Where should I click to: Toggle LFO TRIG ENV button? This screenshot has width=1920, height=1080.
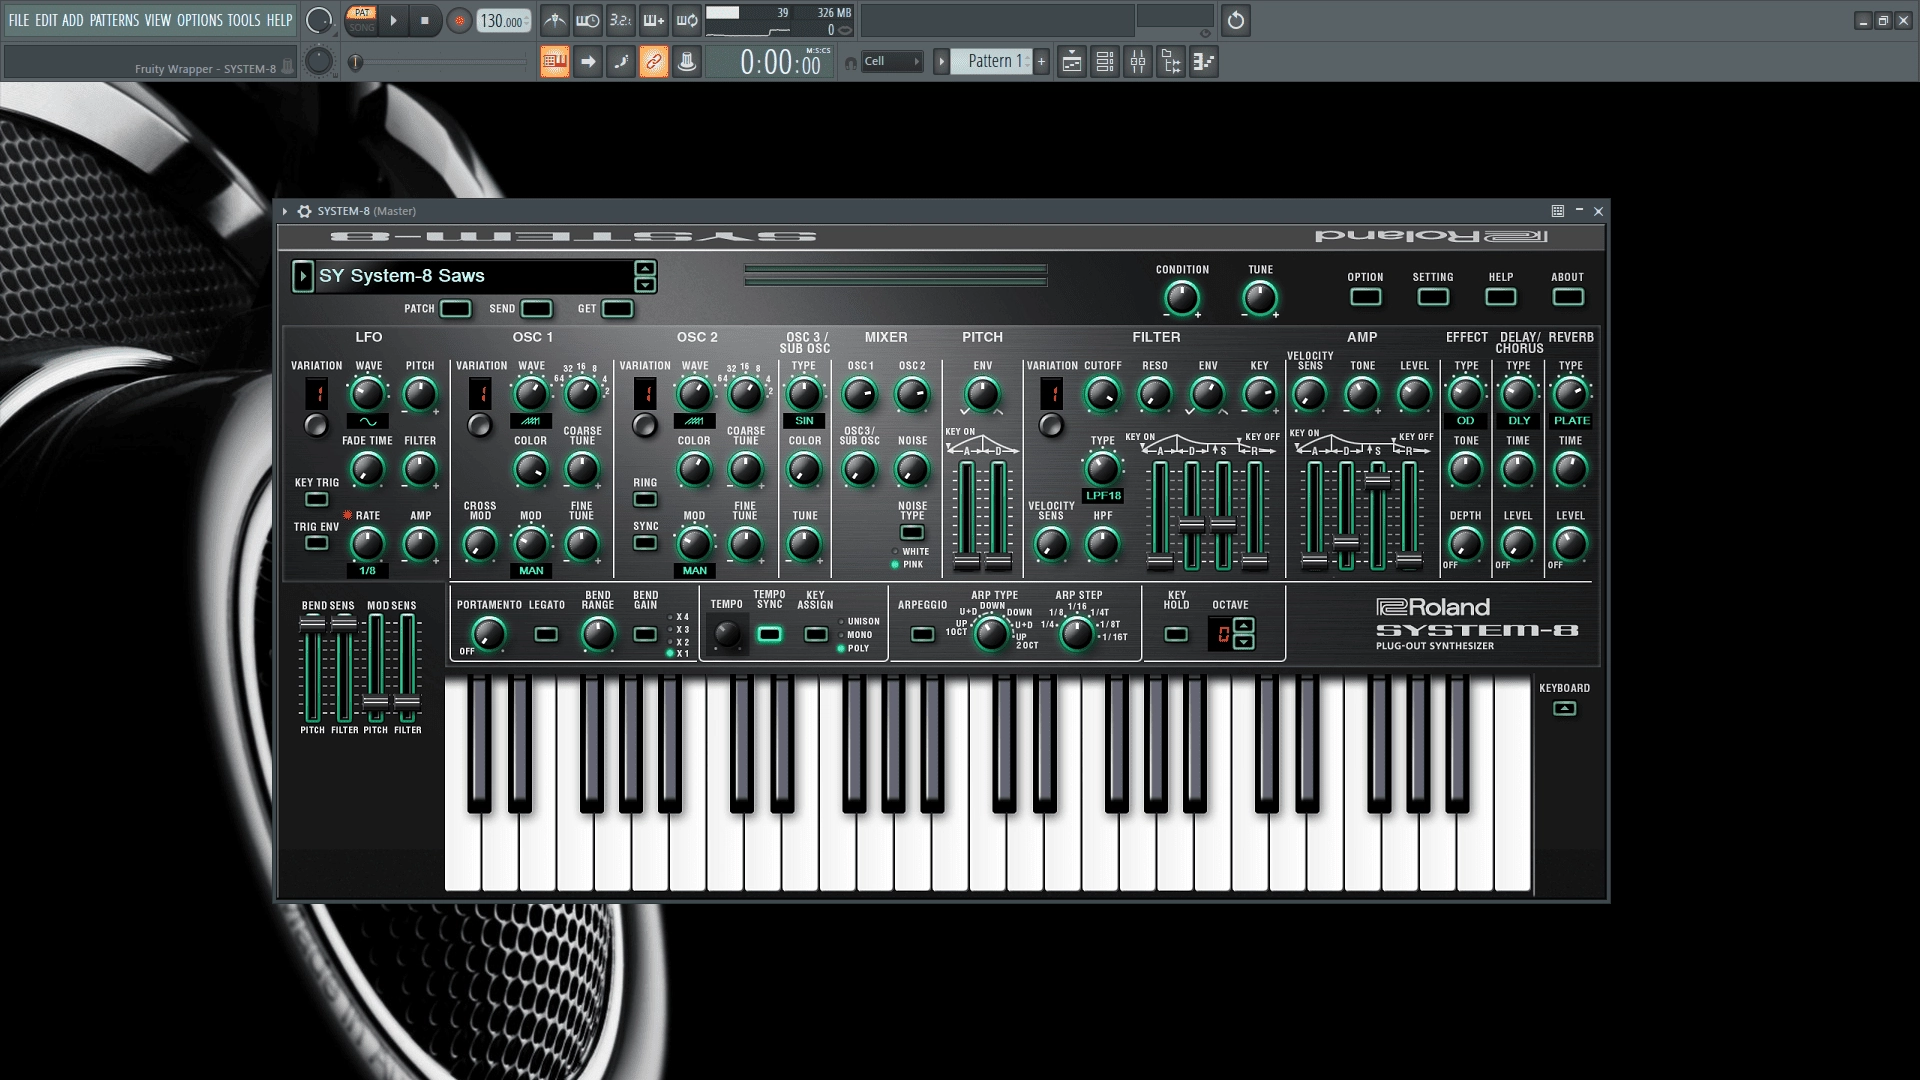click(316, 543)
